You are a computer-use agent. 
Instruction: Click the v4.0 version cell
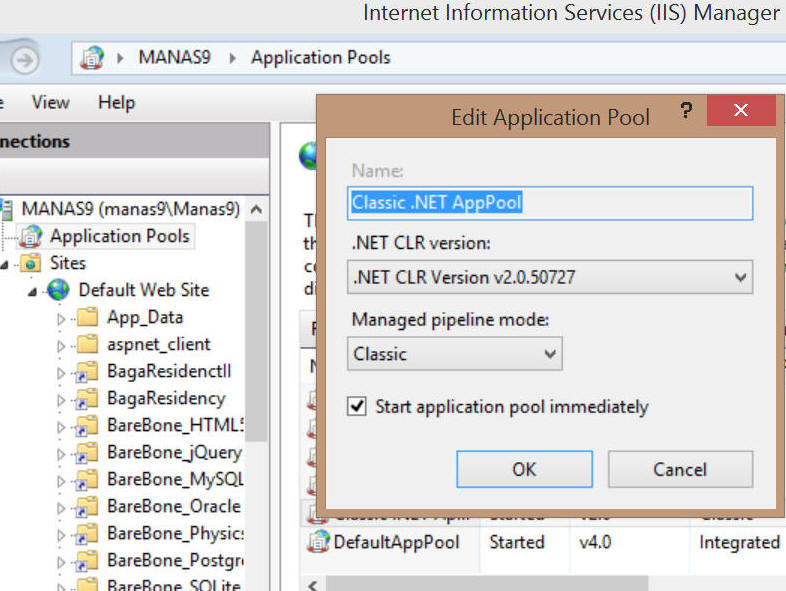[x=595, y=542]
